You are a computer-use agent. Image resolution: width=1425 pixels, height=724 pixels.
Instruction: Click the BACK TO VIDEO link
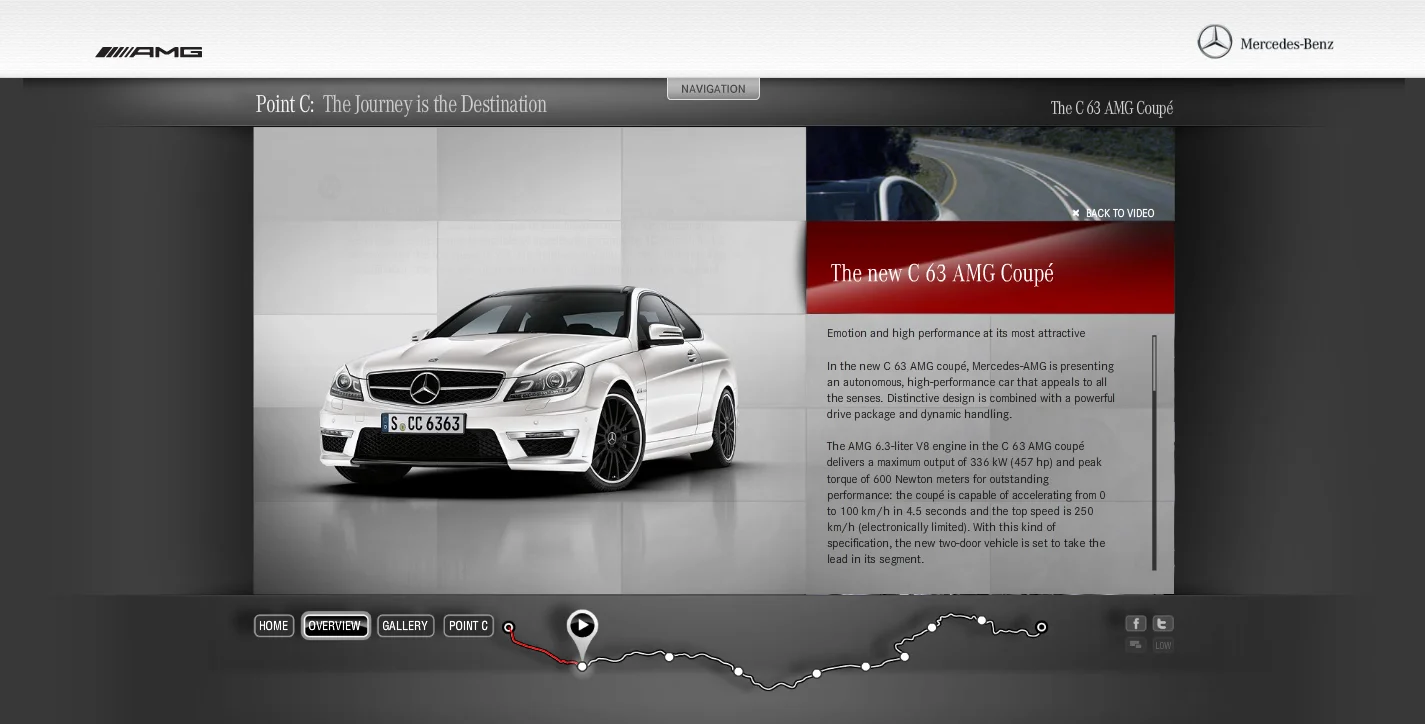pos(1113,213)
